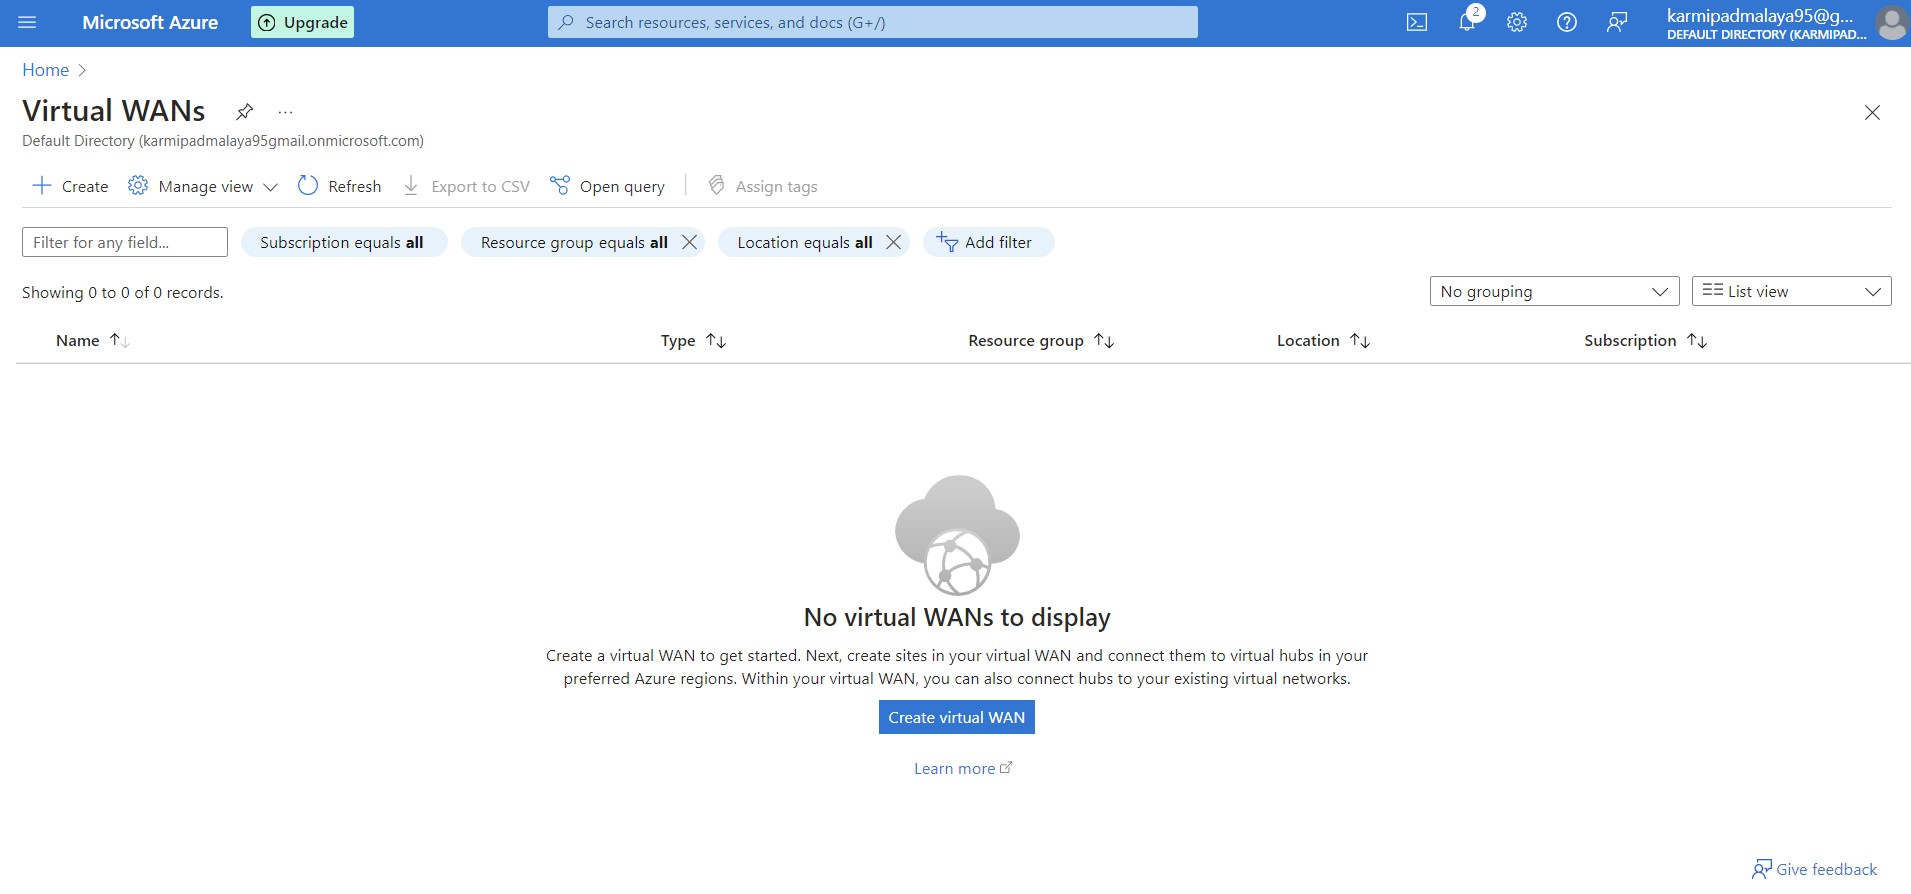Viewport: 1911px width, 894px height.
Task: Sort by the Name column
Action: point(93,340)
